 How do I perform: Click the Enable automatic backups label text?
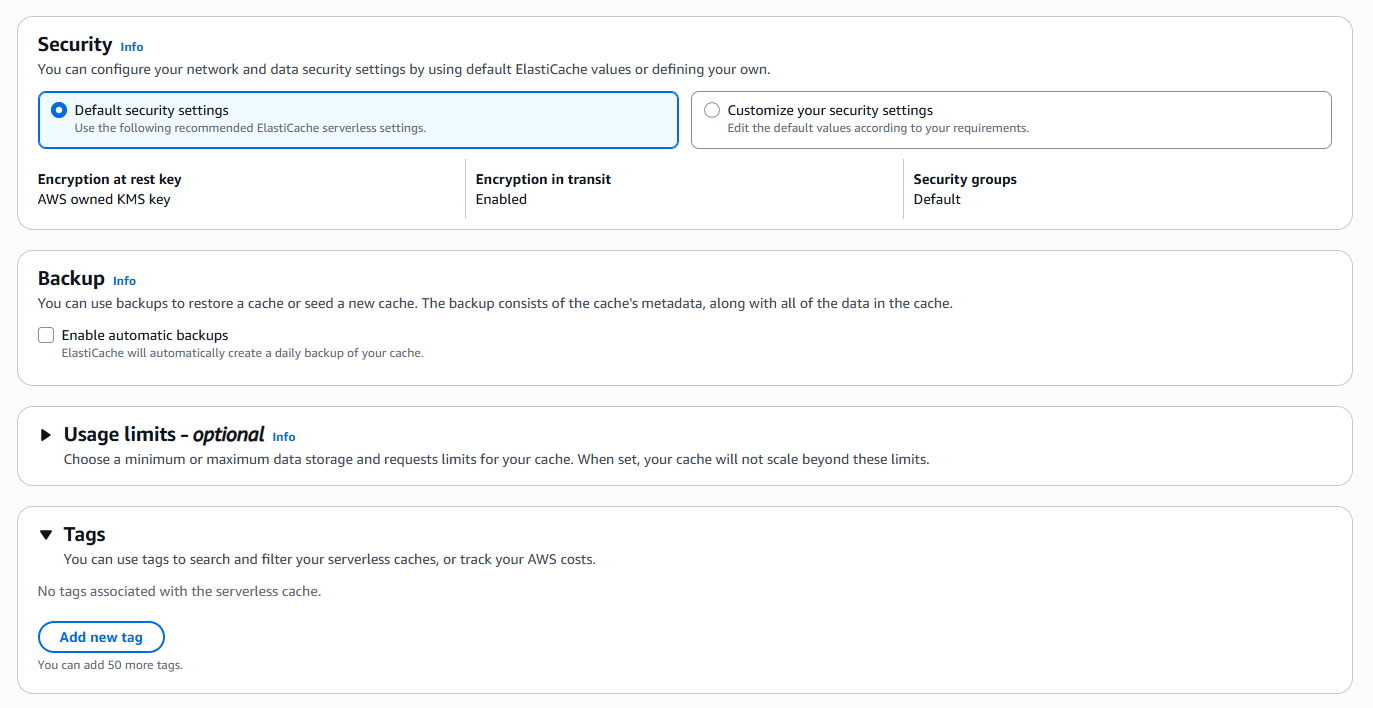[145, 335]
